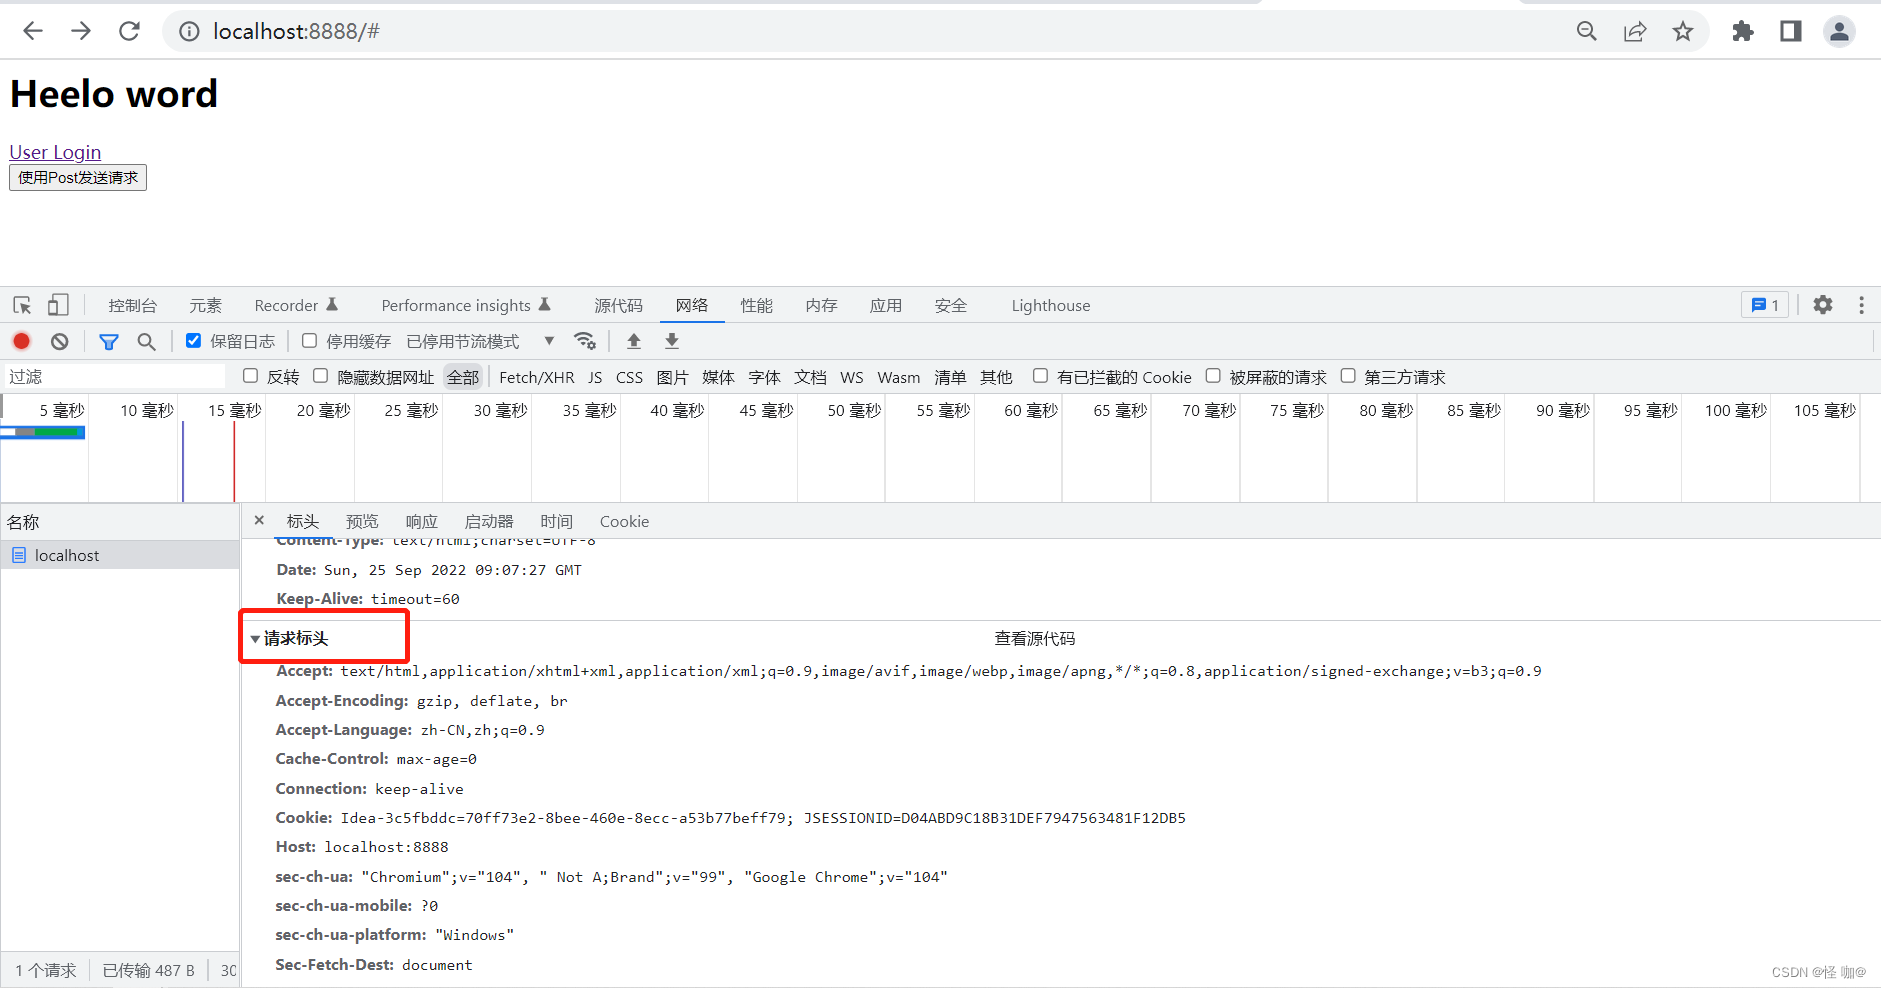Viewport: 1881px width, 988px height.
Task: Open the 源代码 tab
Action: pos(619,305)
